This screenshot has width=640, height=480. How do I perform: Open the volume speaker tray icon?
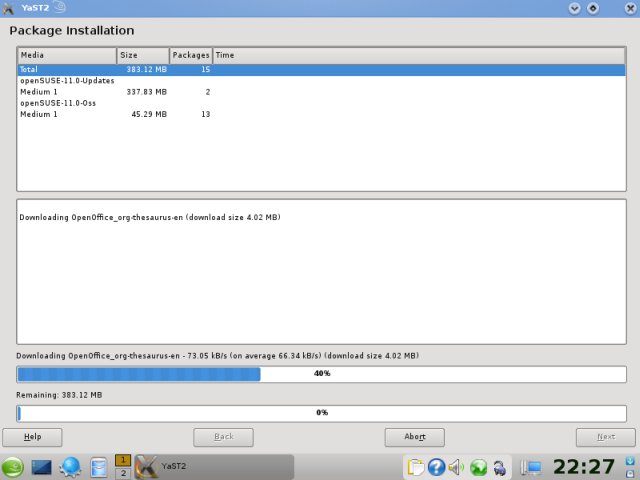pos(456,467)
